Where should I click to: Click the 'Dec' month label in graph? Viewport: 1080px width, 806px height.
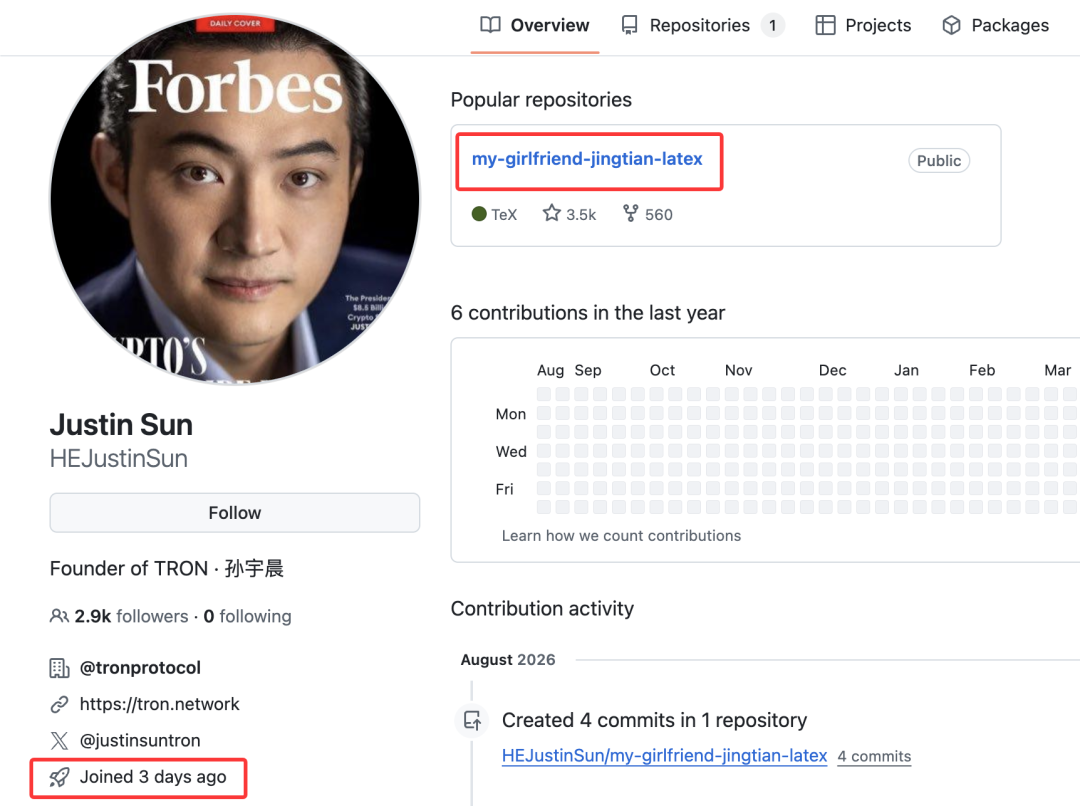click(832, 371)
